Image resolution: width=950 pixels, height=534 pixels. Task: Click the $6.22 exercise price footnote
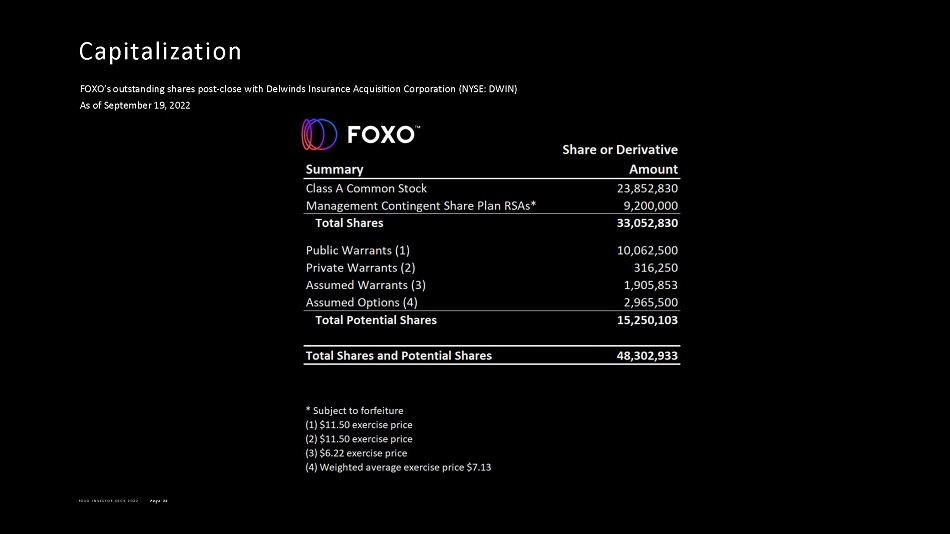tap(356, 453)
